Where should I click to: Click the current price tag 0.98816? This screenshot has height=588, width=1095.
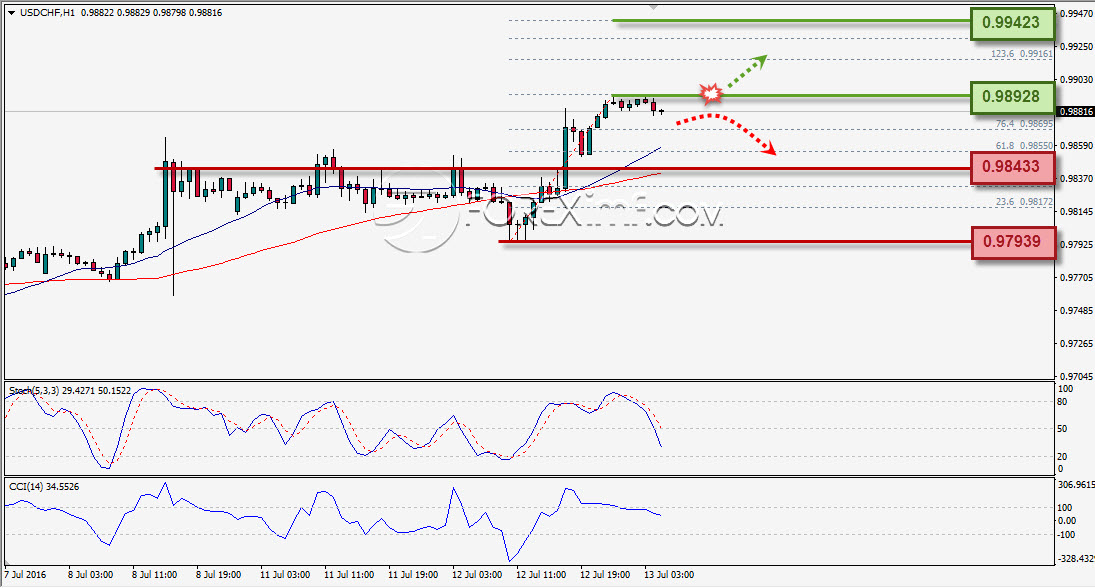(1076, 112)
